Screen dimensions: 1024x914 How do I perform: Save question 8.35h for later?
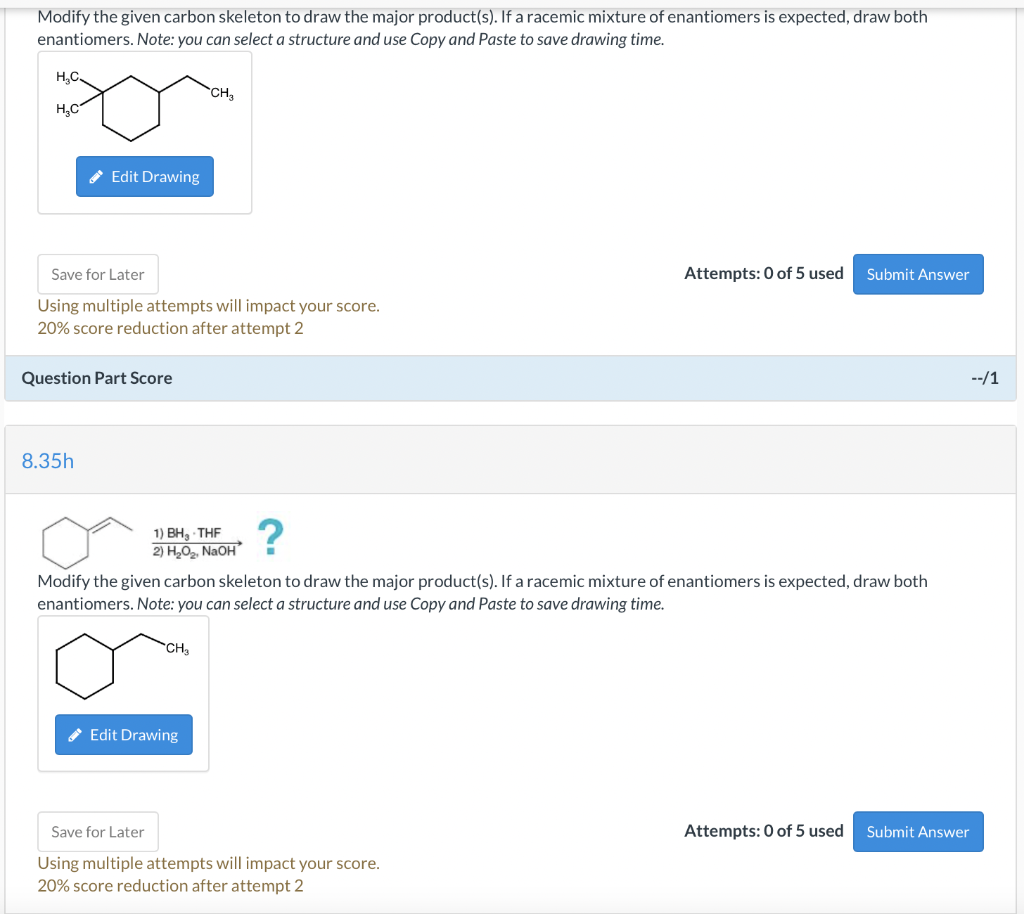97,831
